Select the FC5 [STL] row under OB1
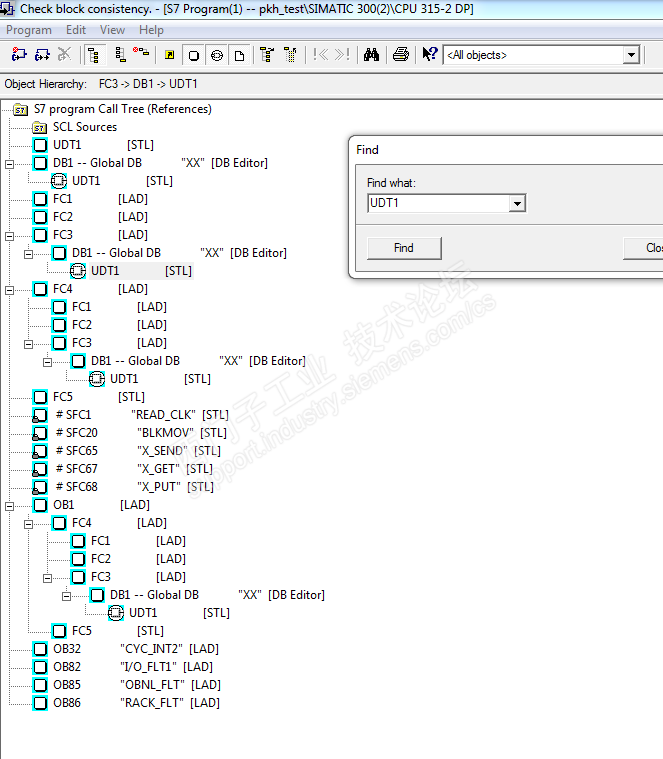663x759 pixels. 118,631
